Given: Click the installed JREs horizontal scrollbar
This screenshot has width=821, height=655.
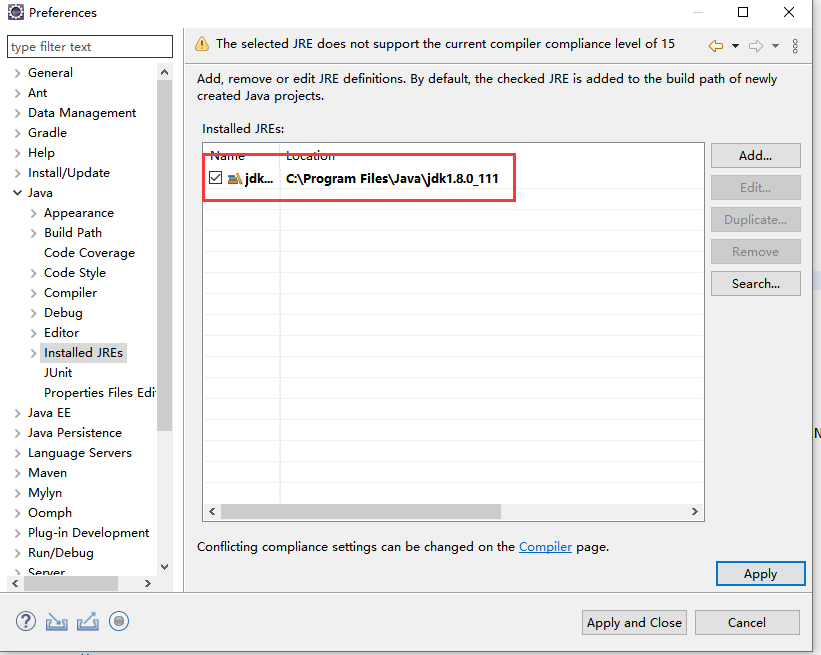Looking at the screenshot, I should coord(360,511).
